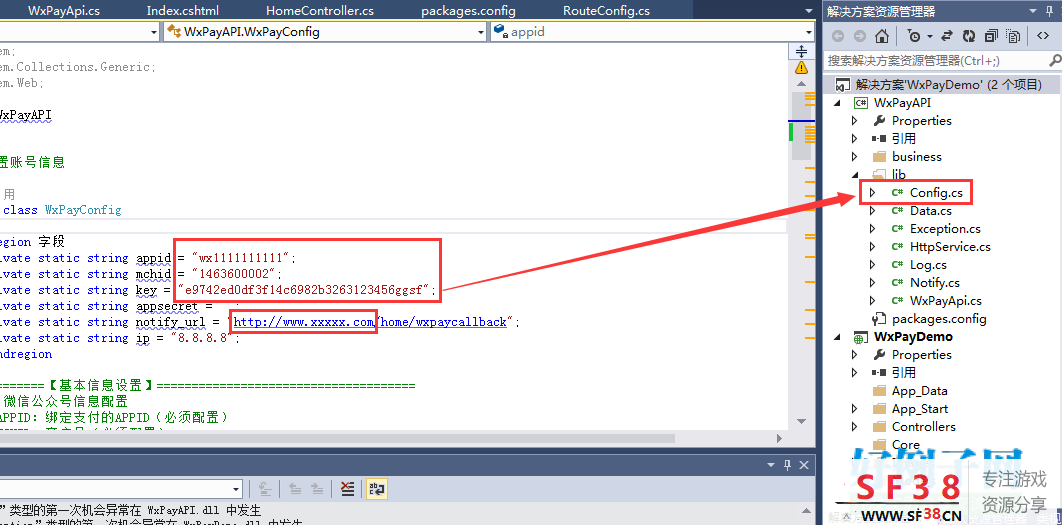Viewport: 1062px width, 525px height.
Task: Open Exception.cs file
Action: (x=946, y=229)
